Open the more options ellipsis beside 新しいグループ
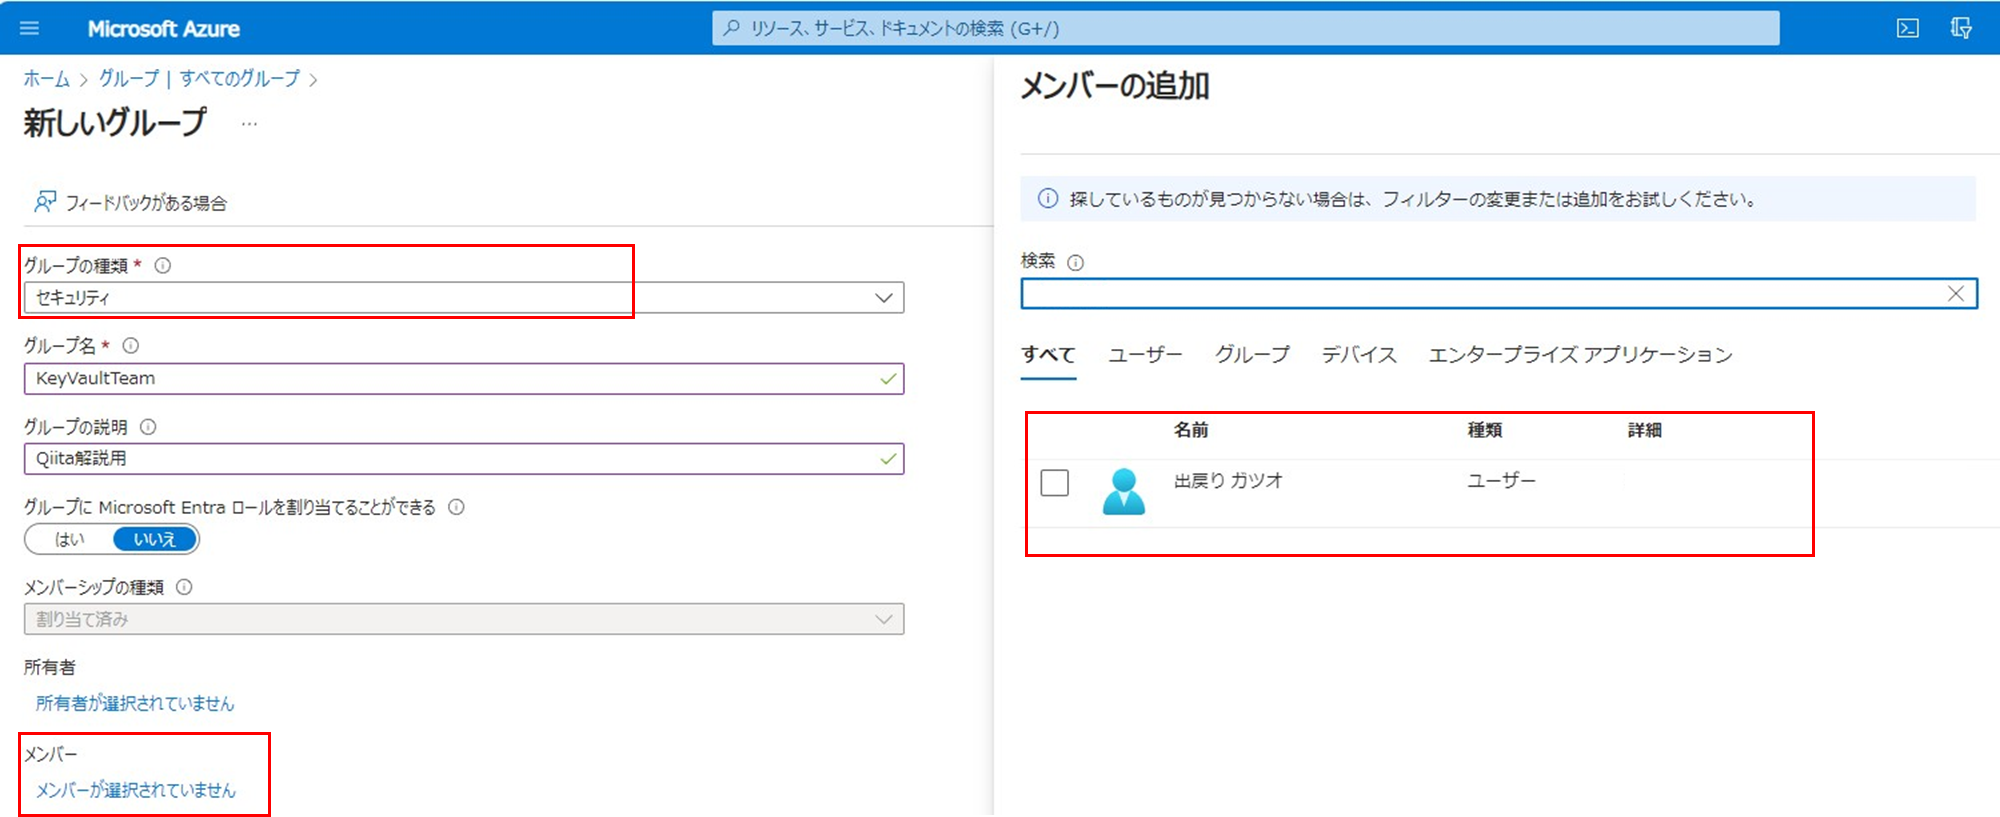Viewport: 2000px width, 817px height. click(x=249, y=124)
